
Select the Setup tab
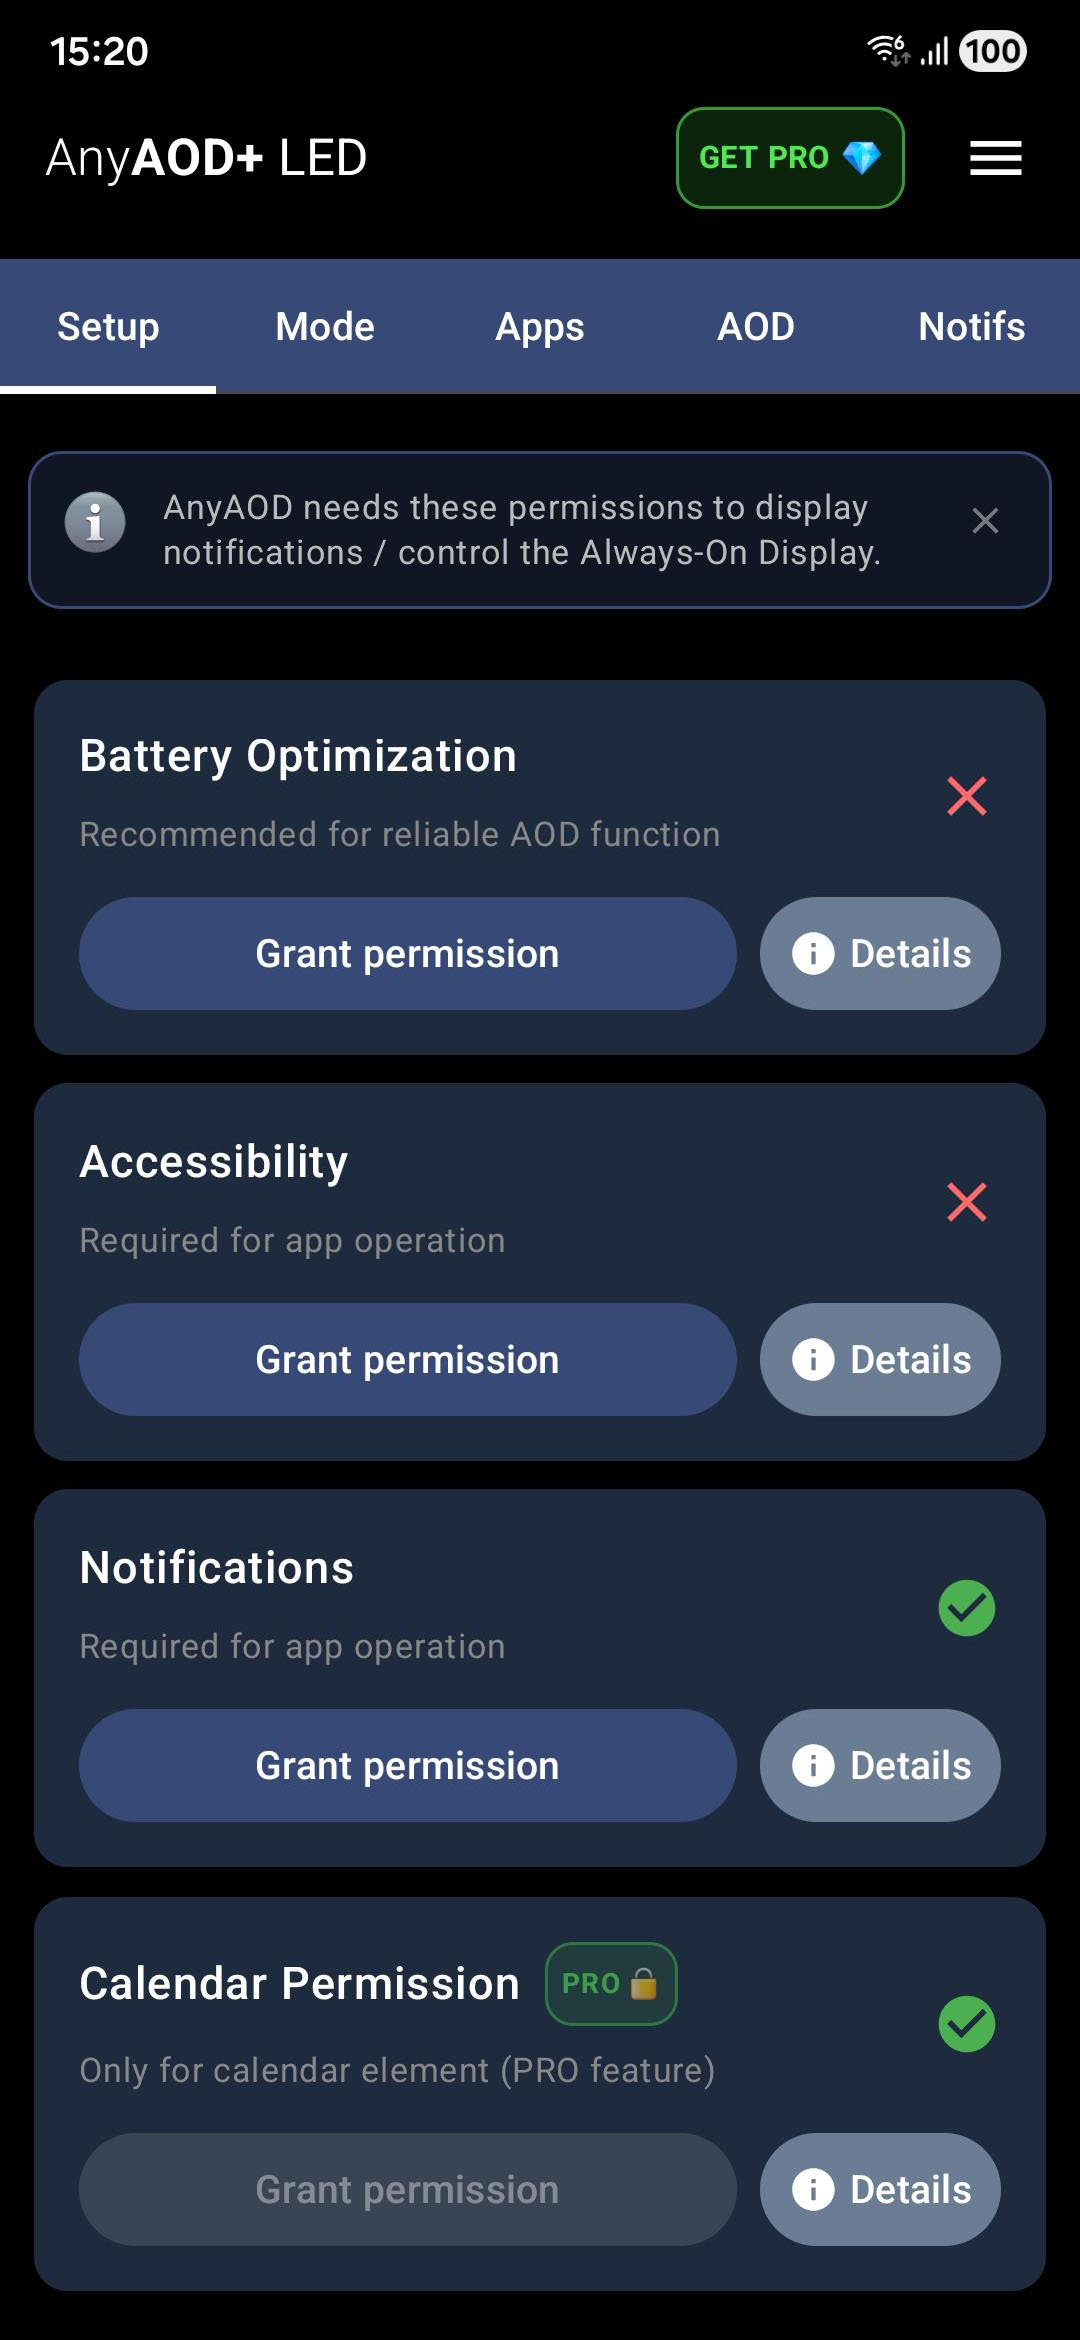pyautogui.click(x=108, y=327)
